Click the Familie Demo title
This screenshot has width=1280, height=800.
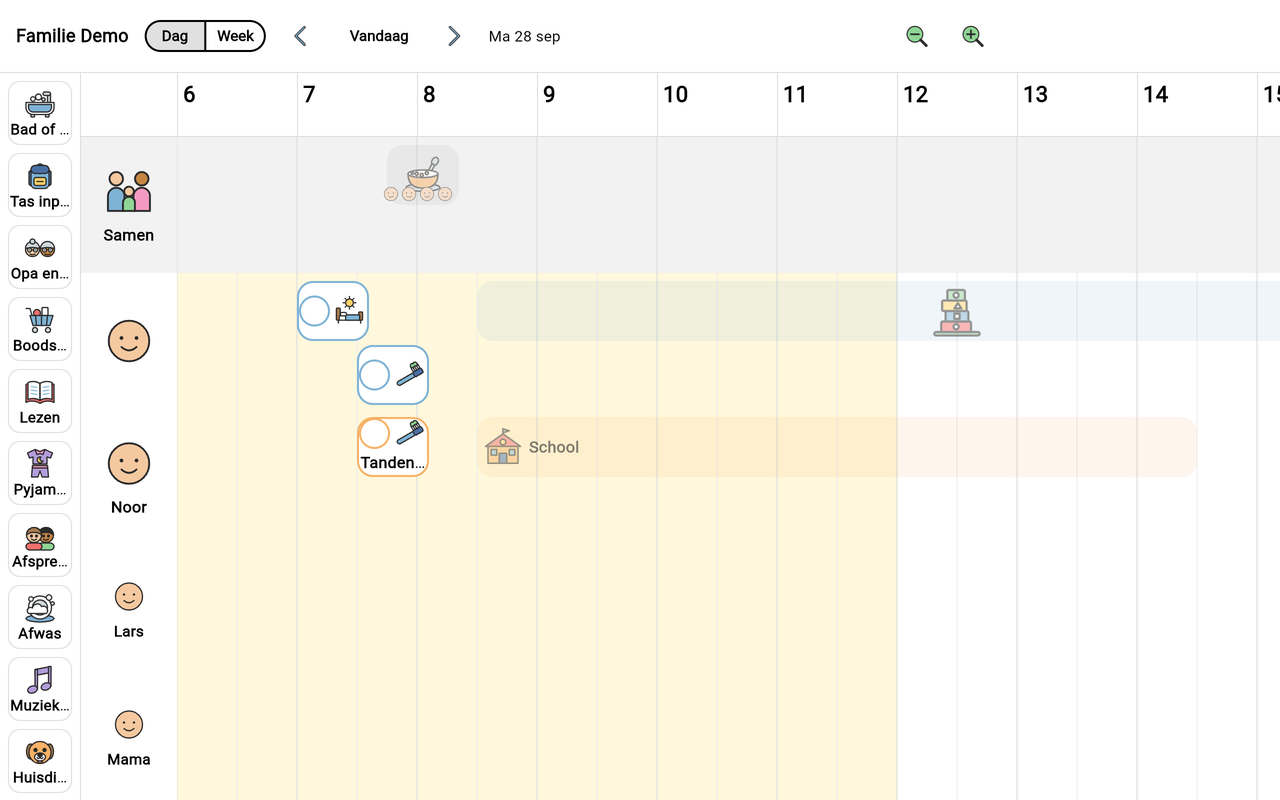(72, 36)
